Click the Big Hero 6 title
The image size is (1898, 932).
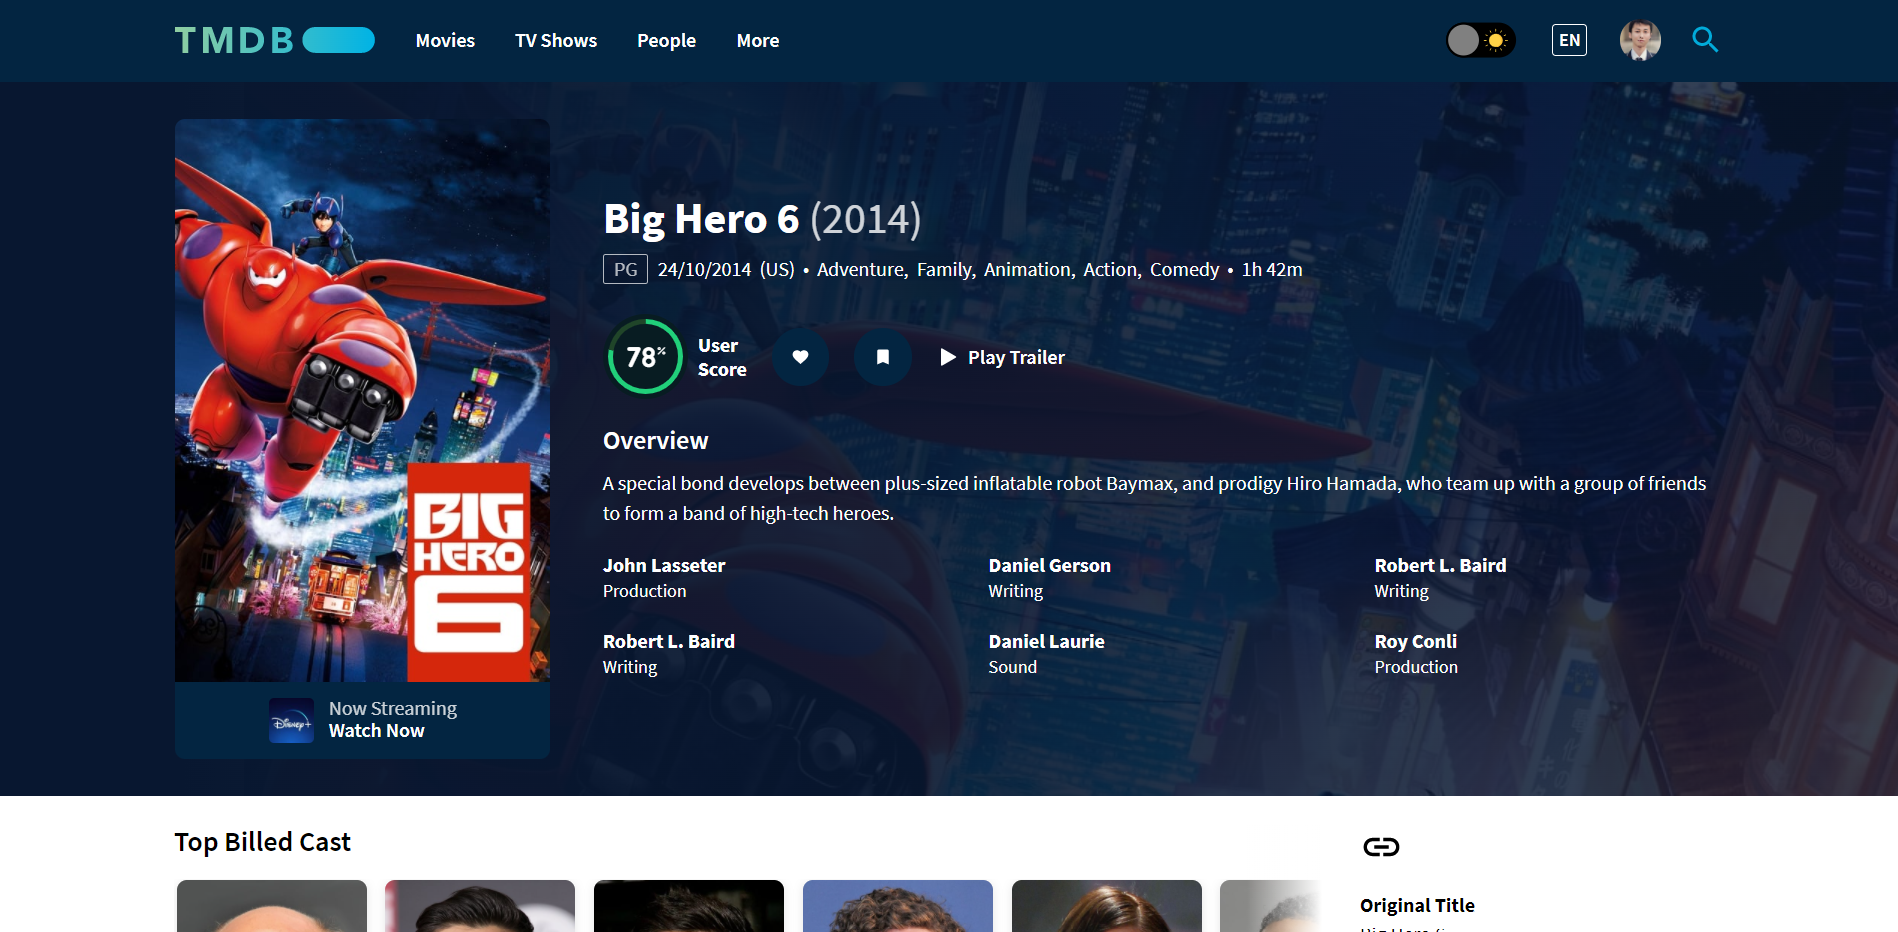(x=701, y=219)
